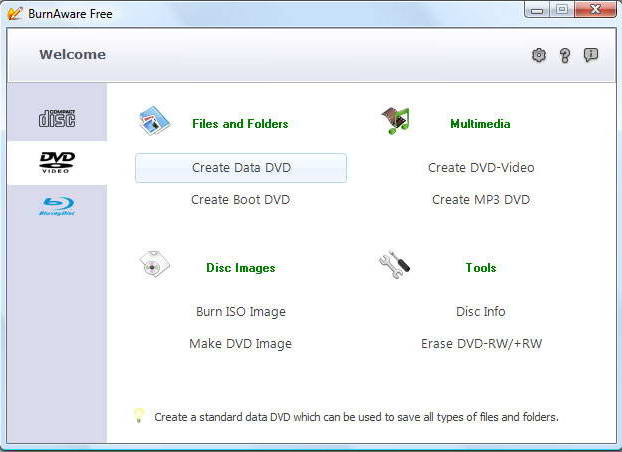Viewport: 622px width, 452px height.
Task: Open the settings gear icon
Action: (538, 55)
